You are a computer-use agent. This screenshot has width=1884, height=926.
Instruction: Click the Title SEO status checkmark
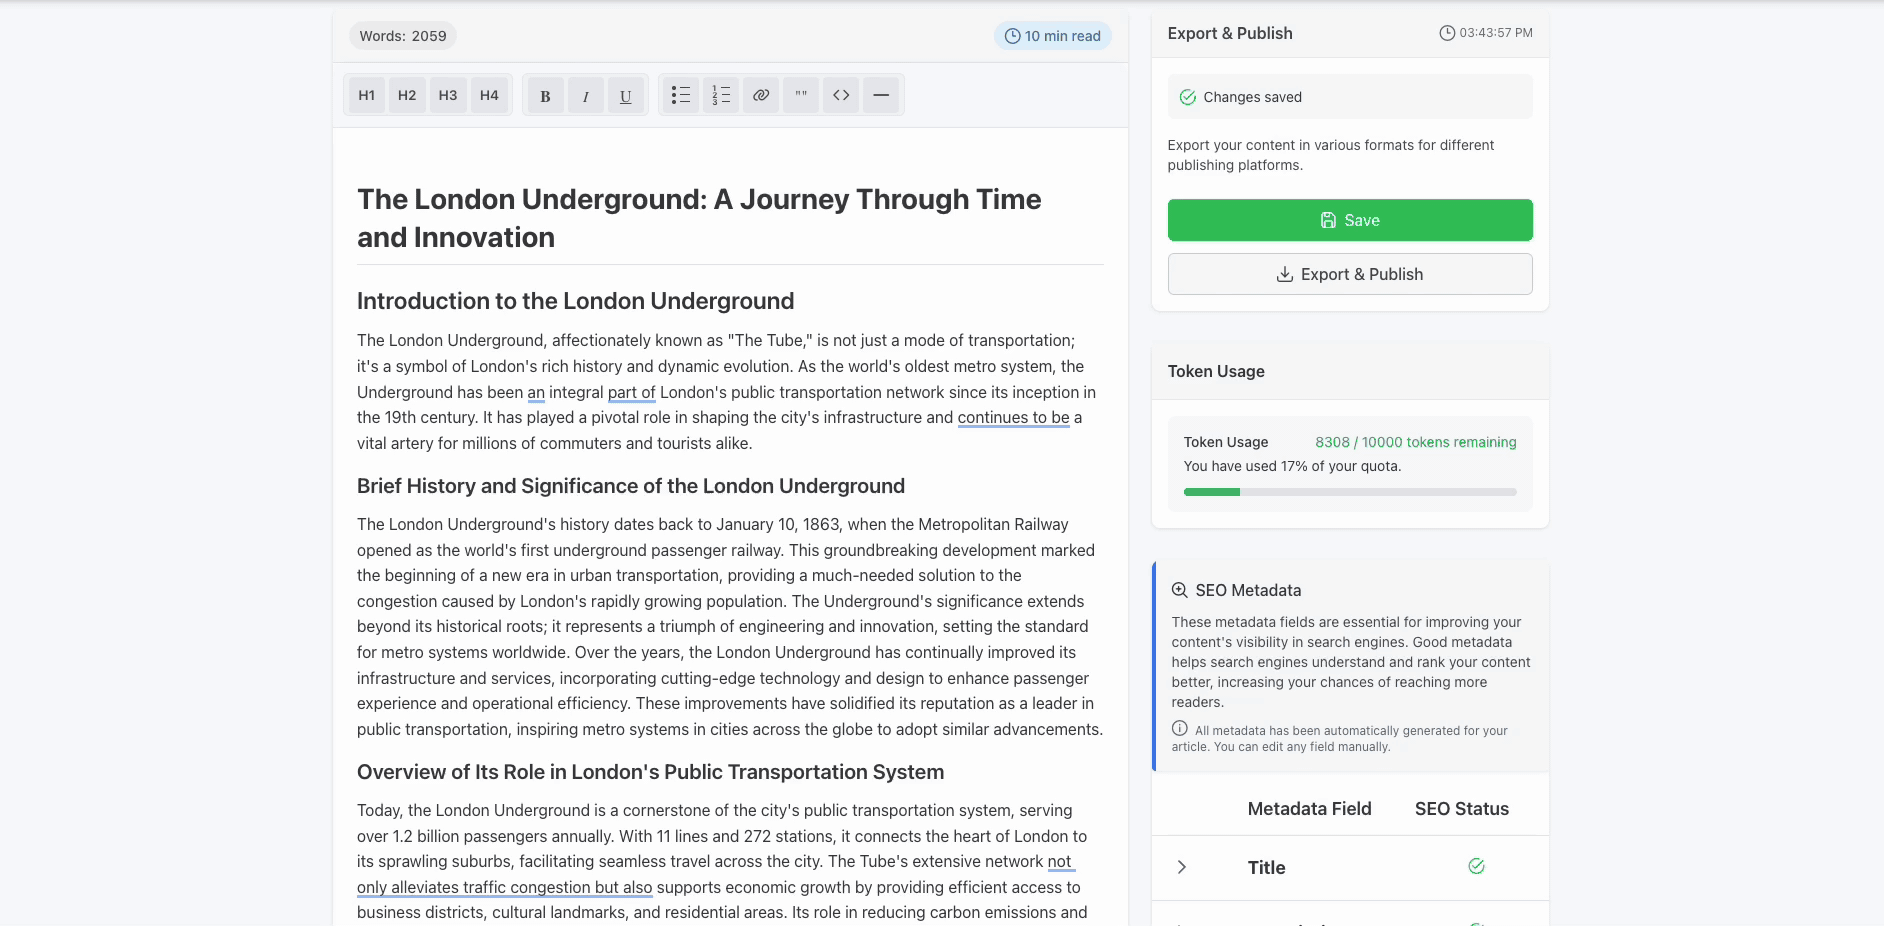[x=1476, y=866]
